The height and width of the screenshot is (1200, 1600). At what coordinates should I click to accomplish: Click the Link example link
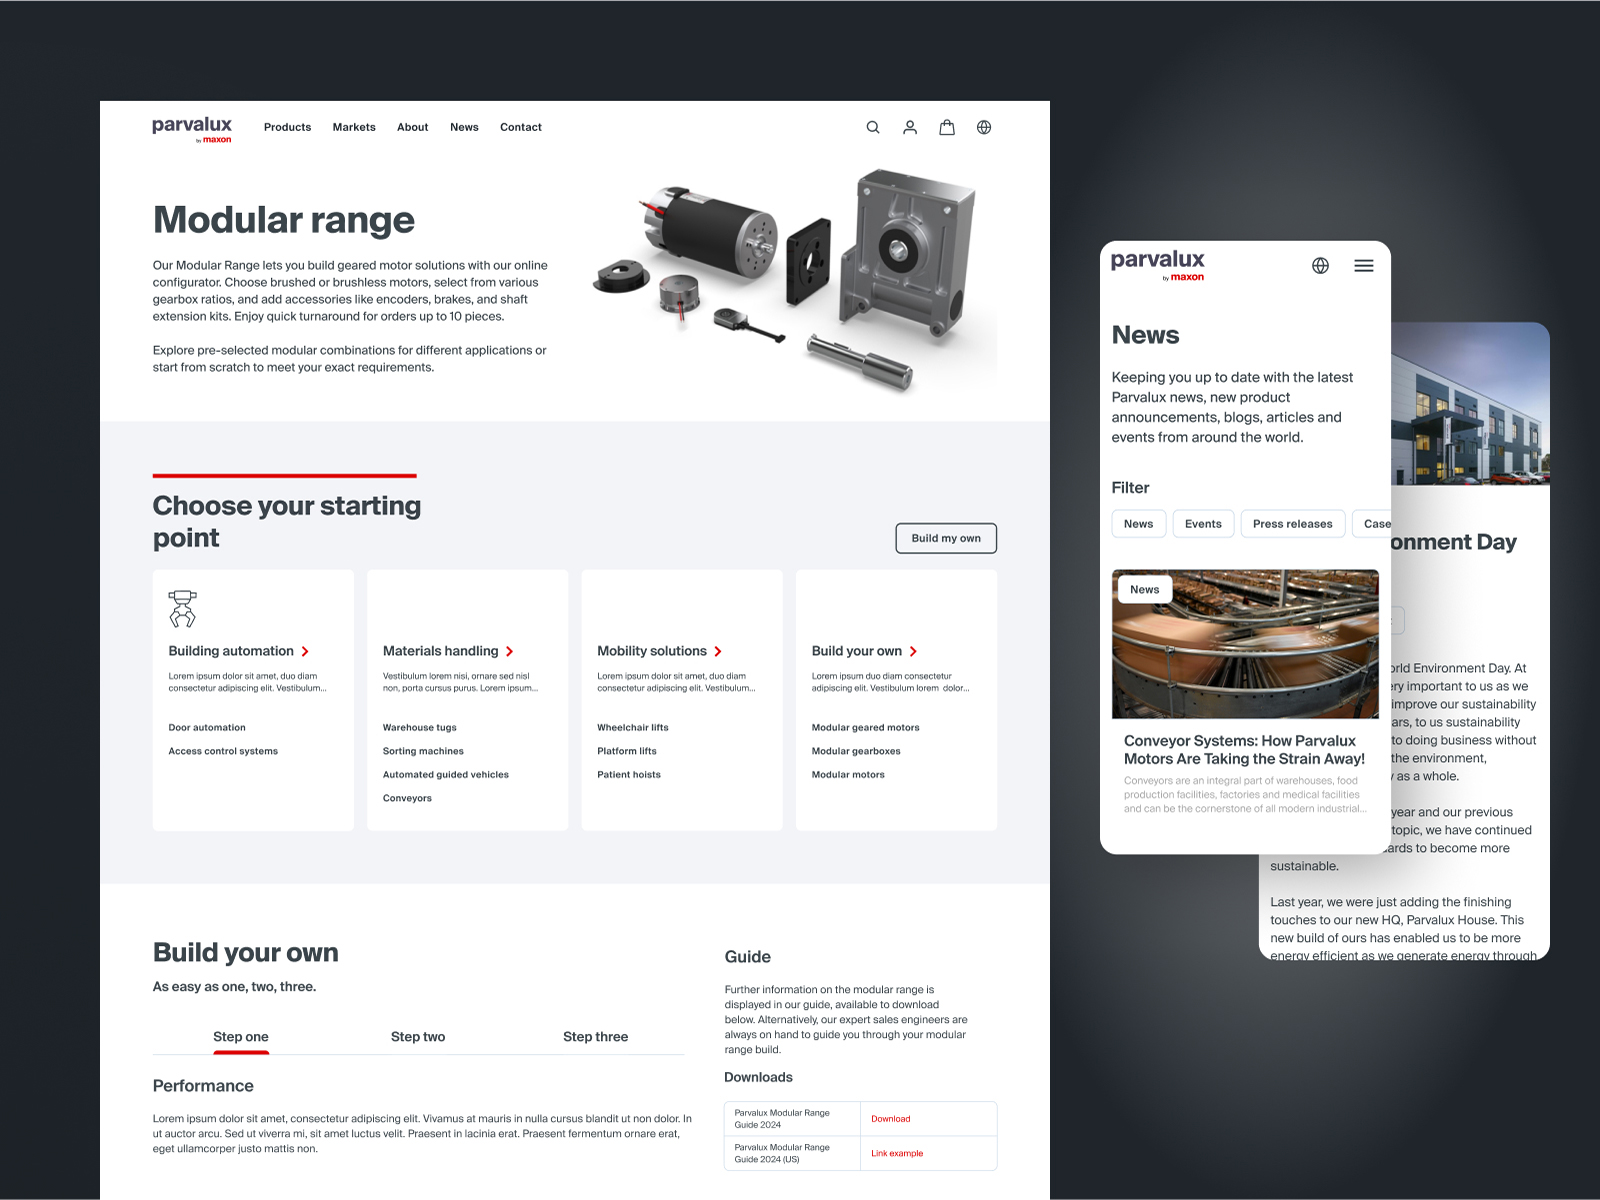(x=897, y=1153)
